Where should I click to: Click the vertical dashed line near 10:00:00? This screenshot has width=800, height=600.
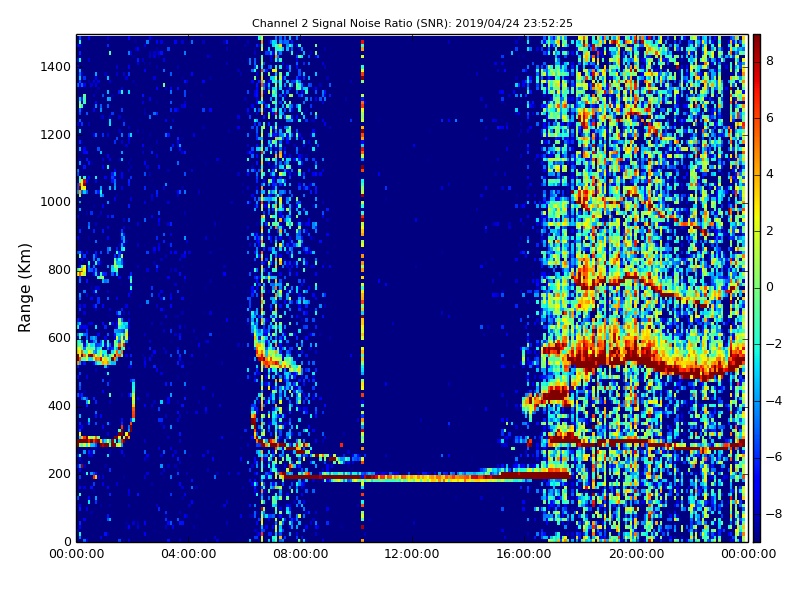(x=363, y=291)
